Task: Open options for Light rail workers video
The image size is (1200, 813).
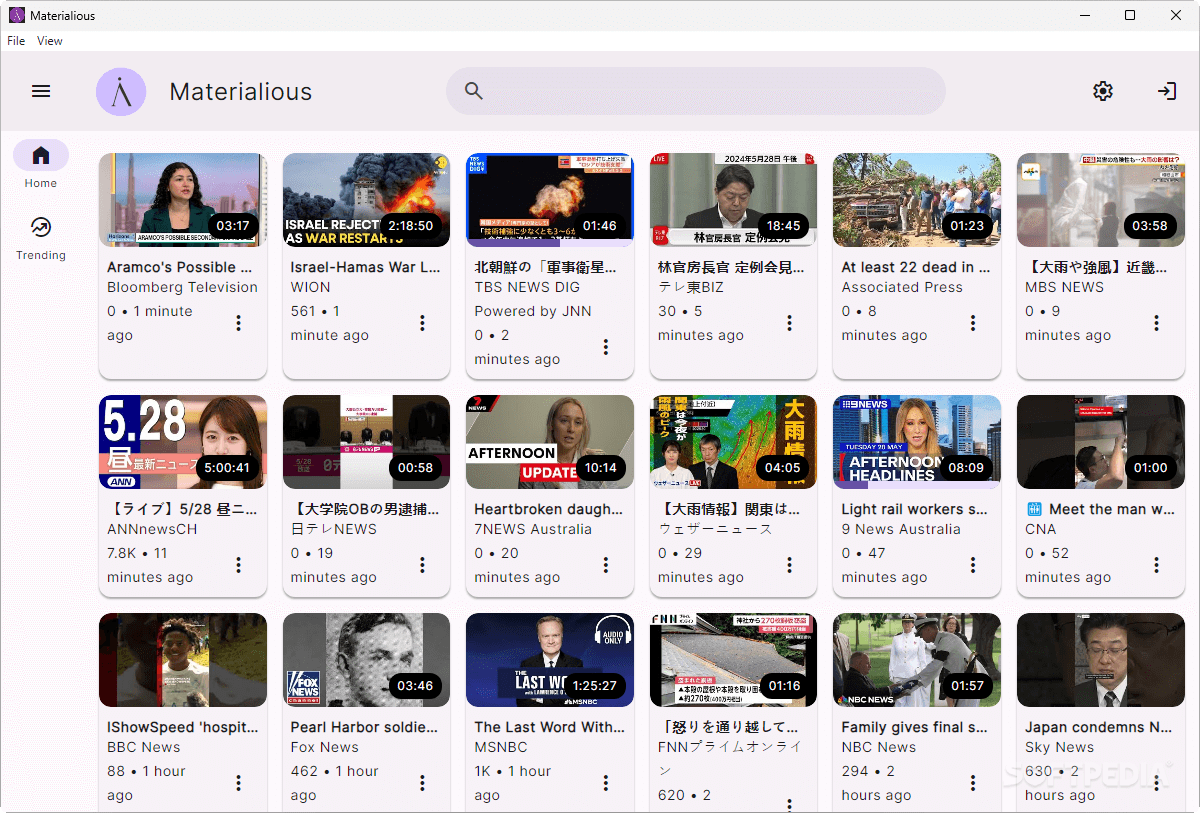Action: [x=973, y=565]
